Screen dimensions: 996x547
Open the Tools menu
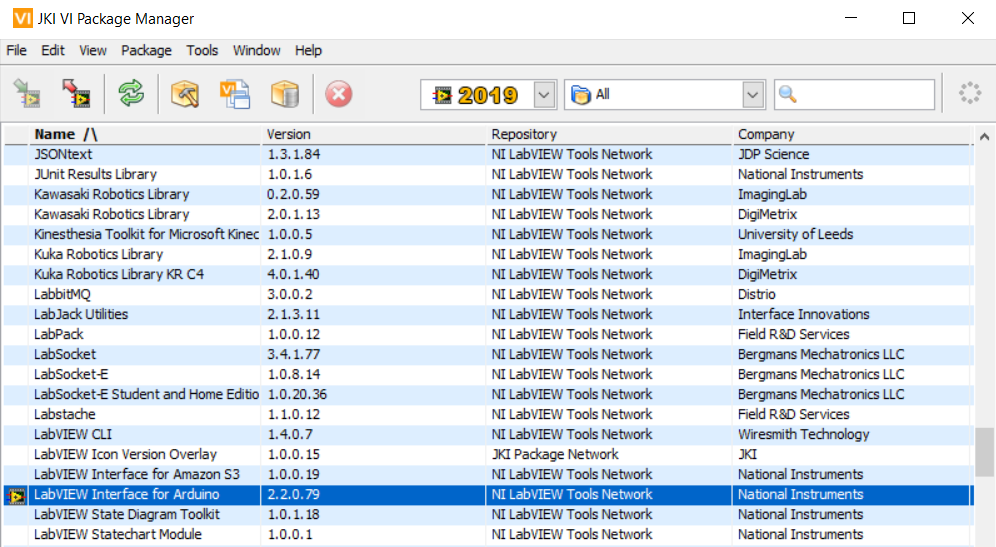[x=202, y=50]
